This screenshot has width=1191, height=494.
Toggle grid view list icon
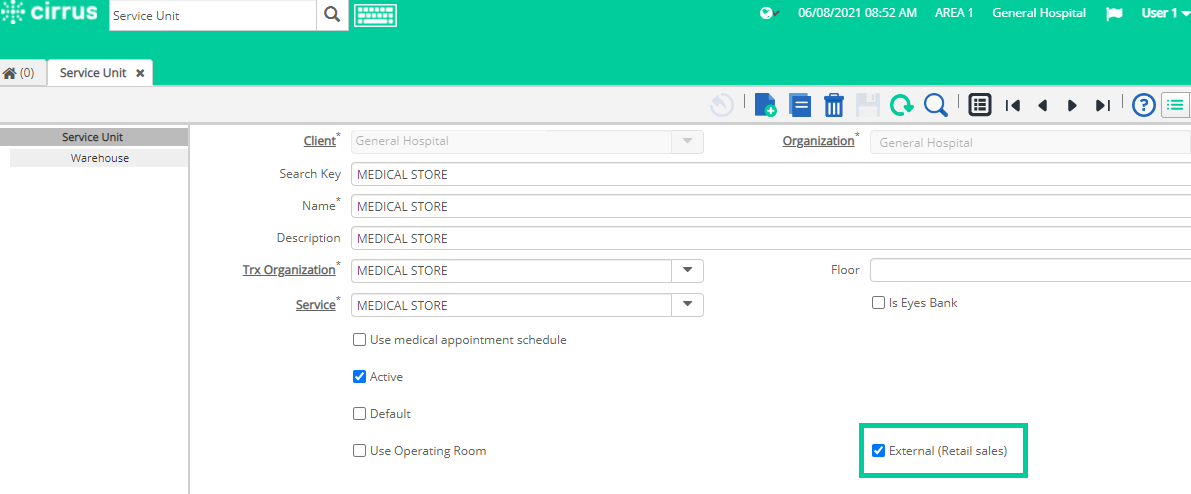(980, 105)
